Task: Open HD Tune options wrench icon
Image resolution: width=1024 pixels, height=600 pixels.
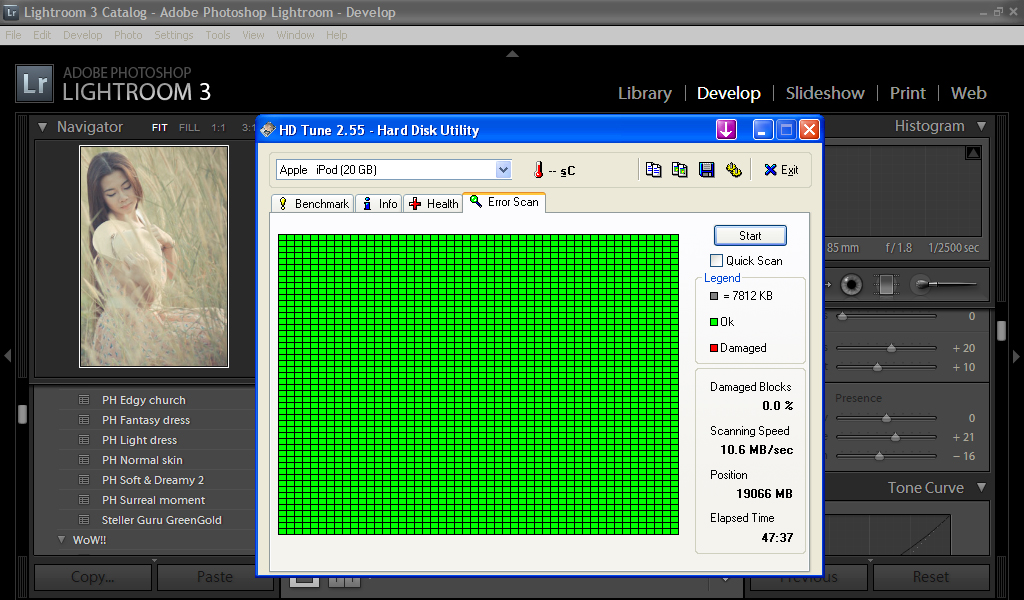Action: click(x=733, y=170)
